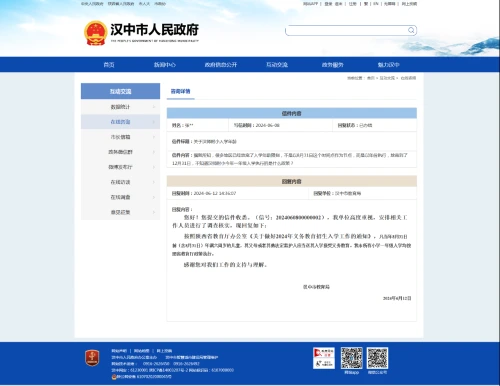Click the 网站地图 footer link
The image size is (500, 386).
tap(142, 351)
